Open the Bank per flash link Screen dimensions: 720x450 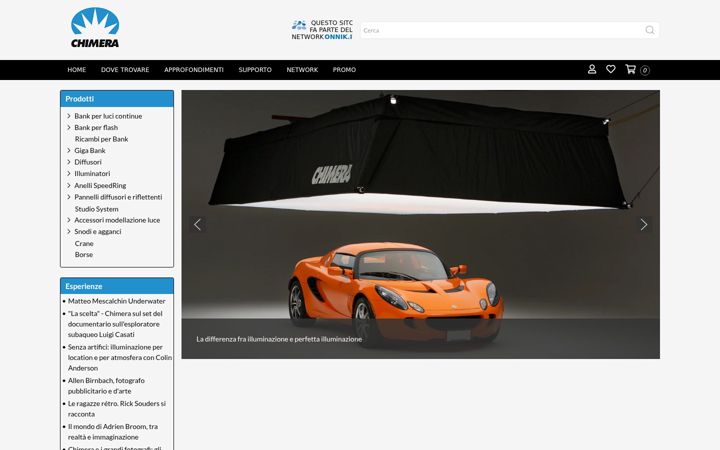pyautogui.click(x=96, y=128)
